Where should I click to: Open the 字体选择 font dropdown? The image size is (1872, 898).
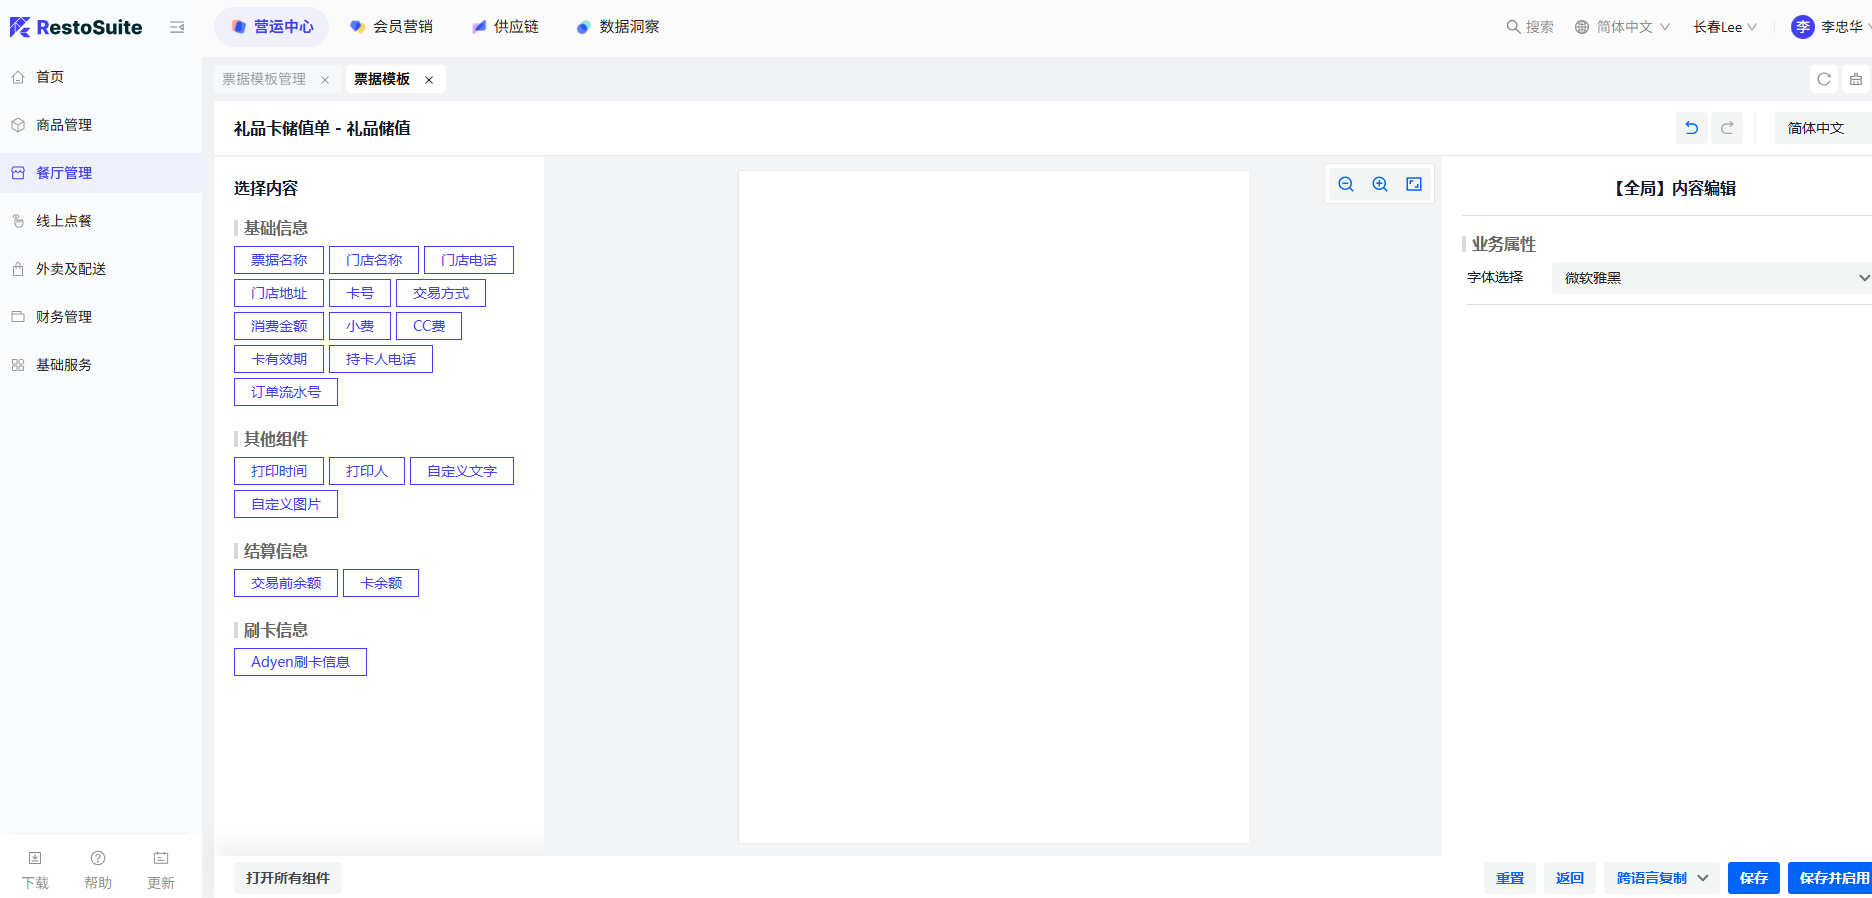click(1710, 278)
